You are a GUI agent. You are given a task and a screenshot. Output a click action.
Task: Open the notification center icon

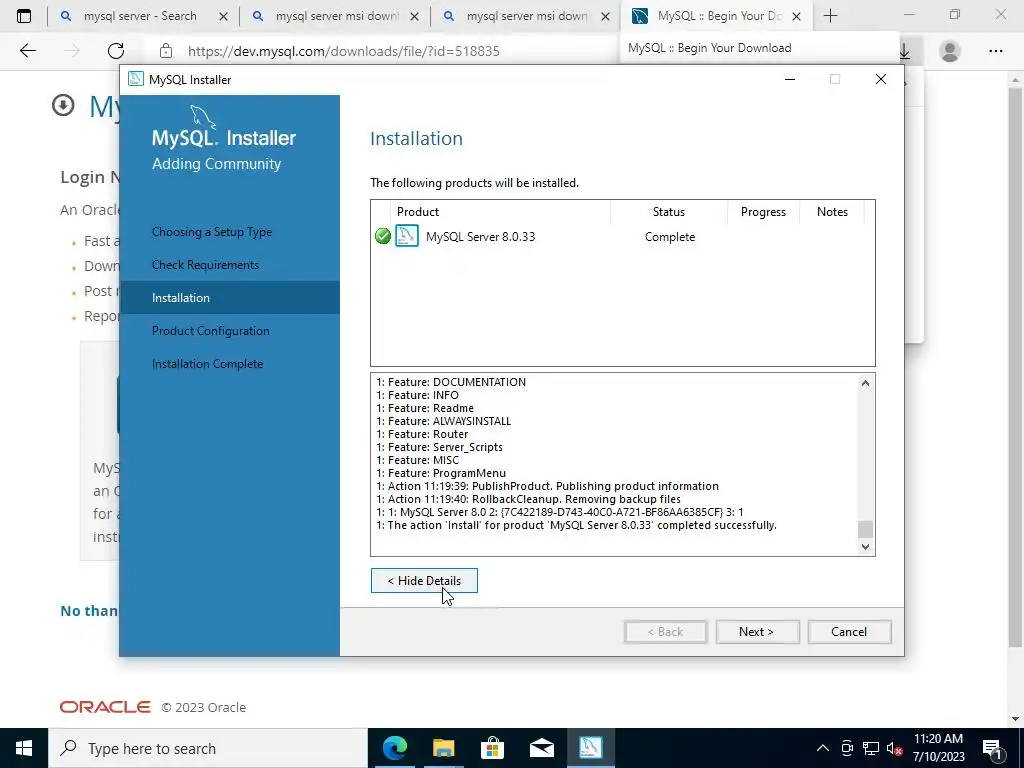pyautogui.click(x=991, y=748)
